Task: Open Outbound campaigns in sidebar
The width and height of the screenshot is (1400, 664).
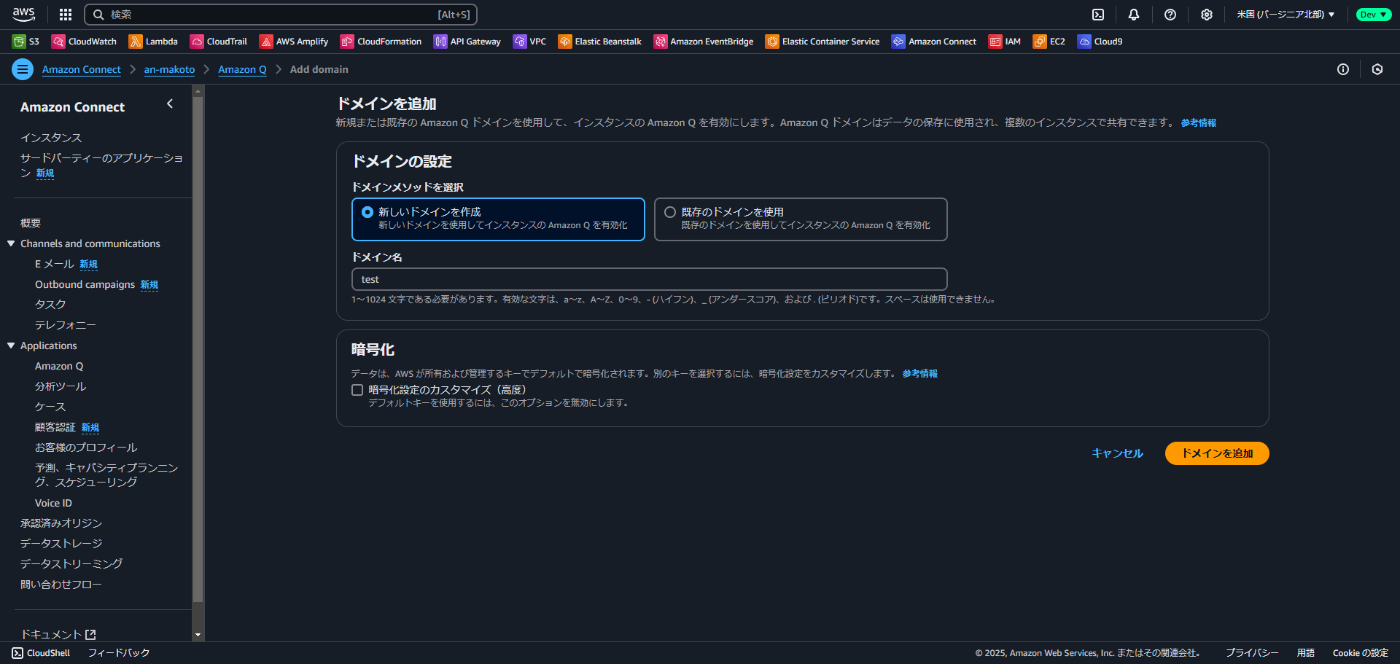Action: tap(85, 284)
